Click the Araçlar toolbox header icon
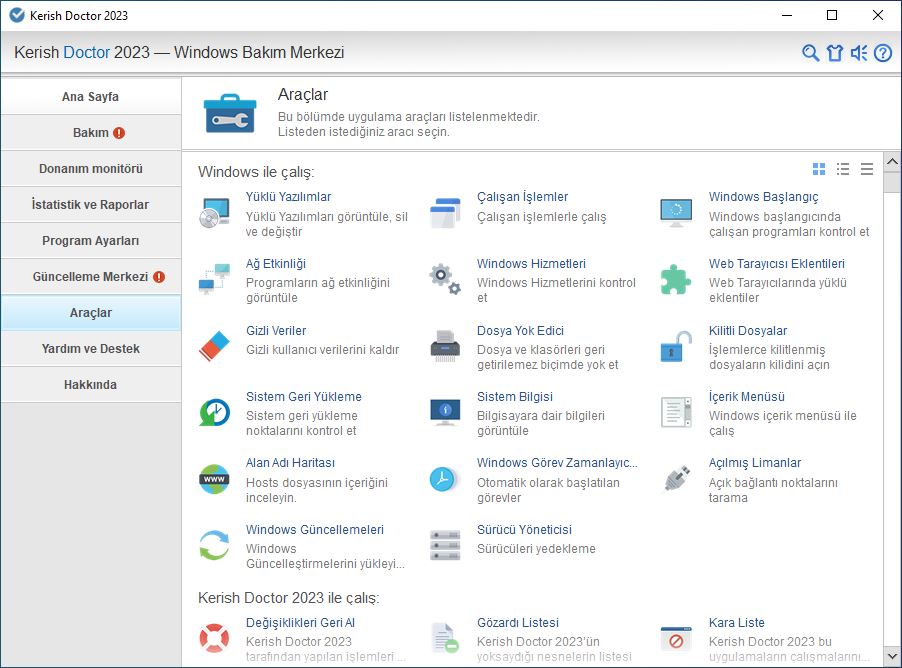The height and width of the screenshot is (668, 902). (230, 113)
